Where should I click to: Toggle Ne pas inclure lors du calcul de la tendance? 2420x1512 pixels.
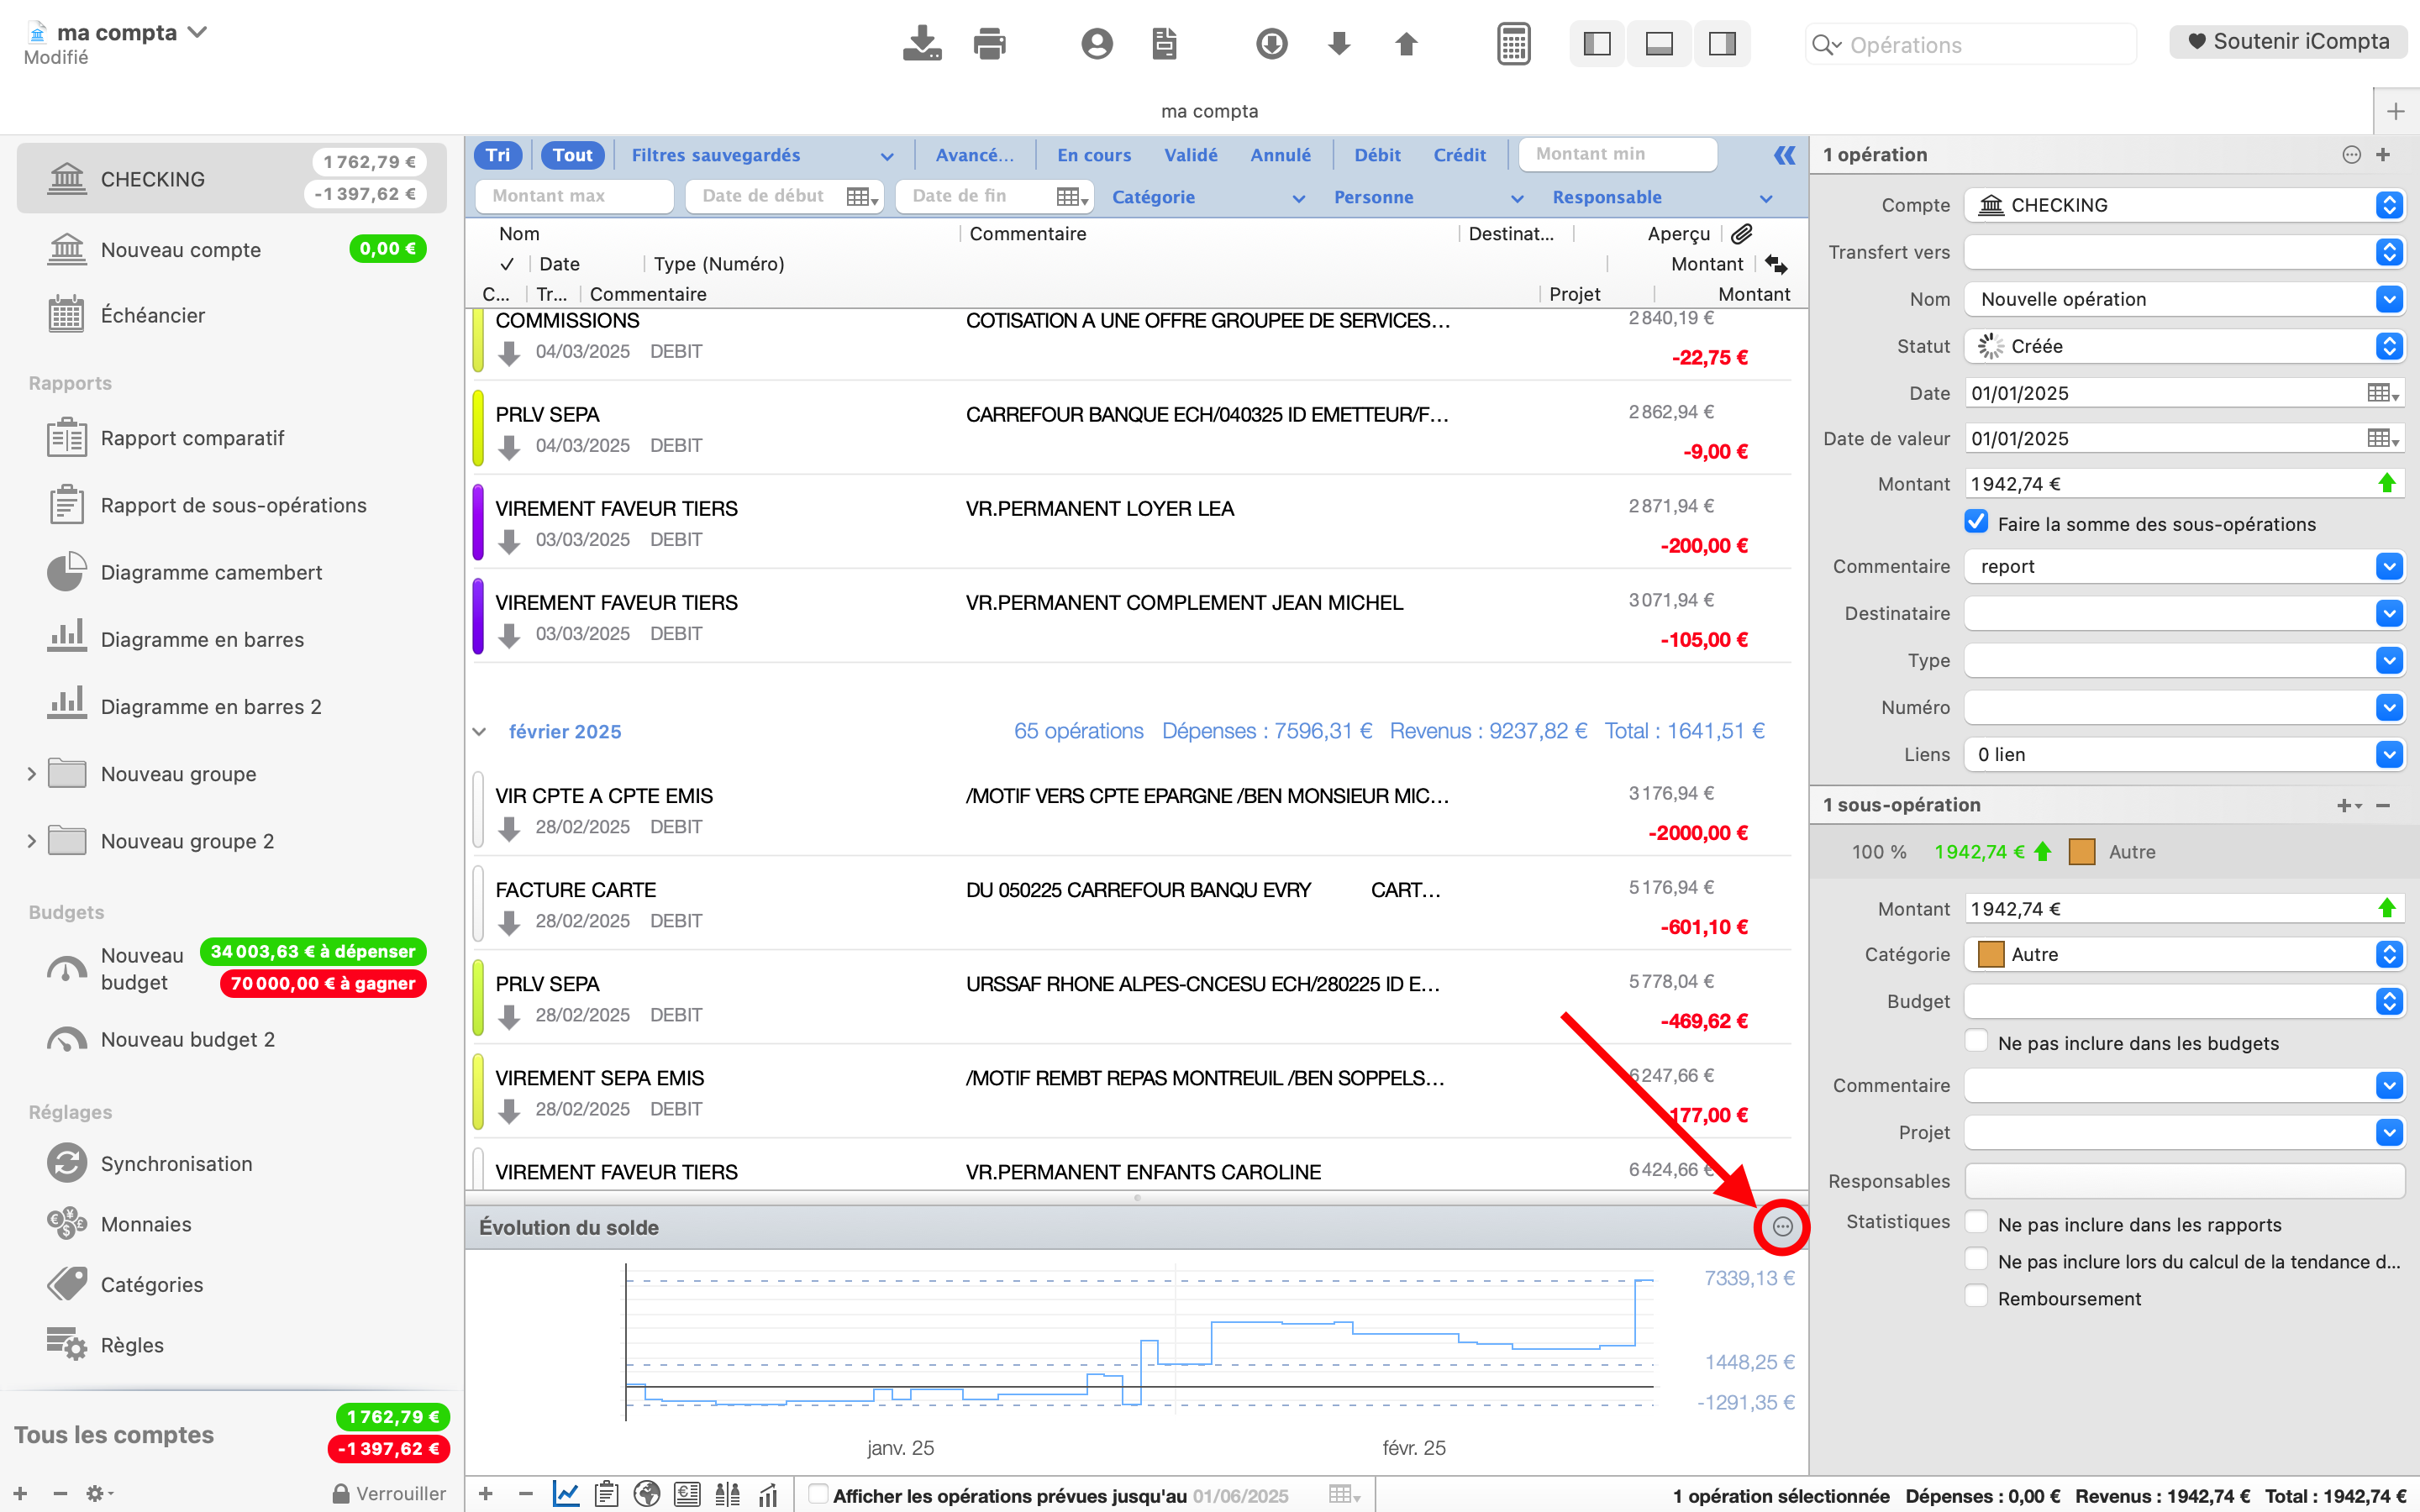click(x=1976, y=1259)
